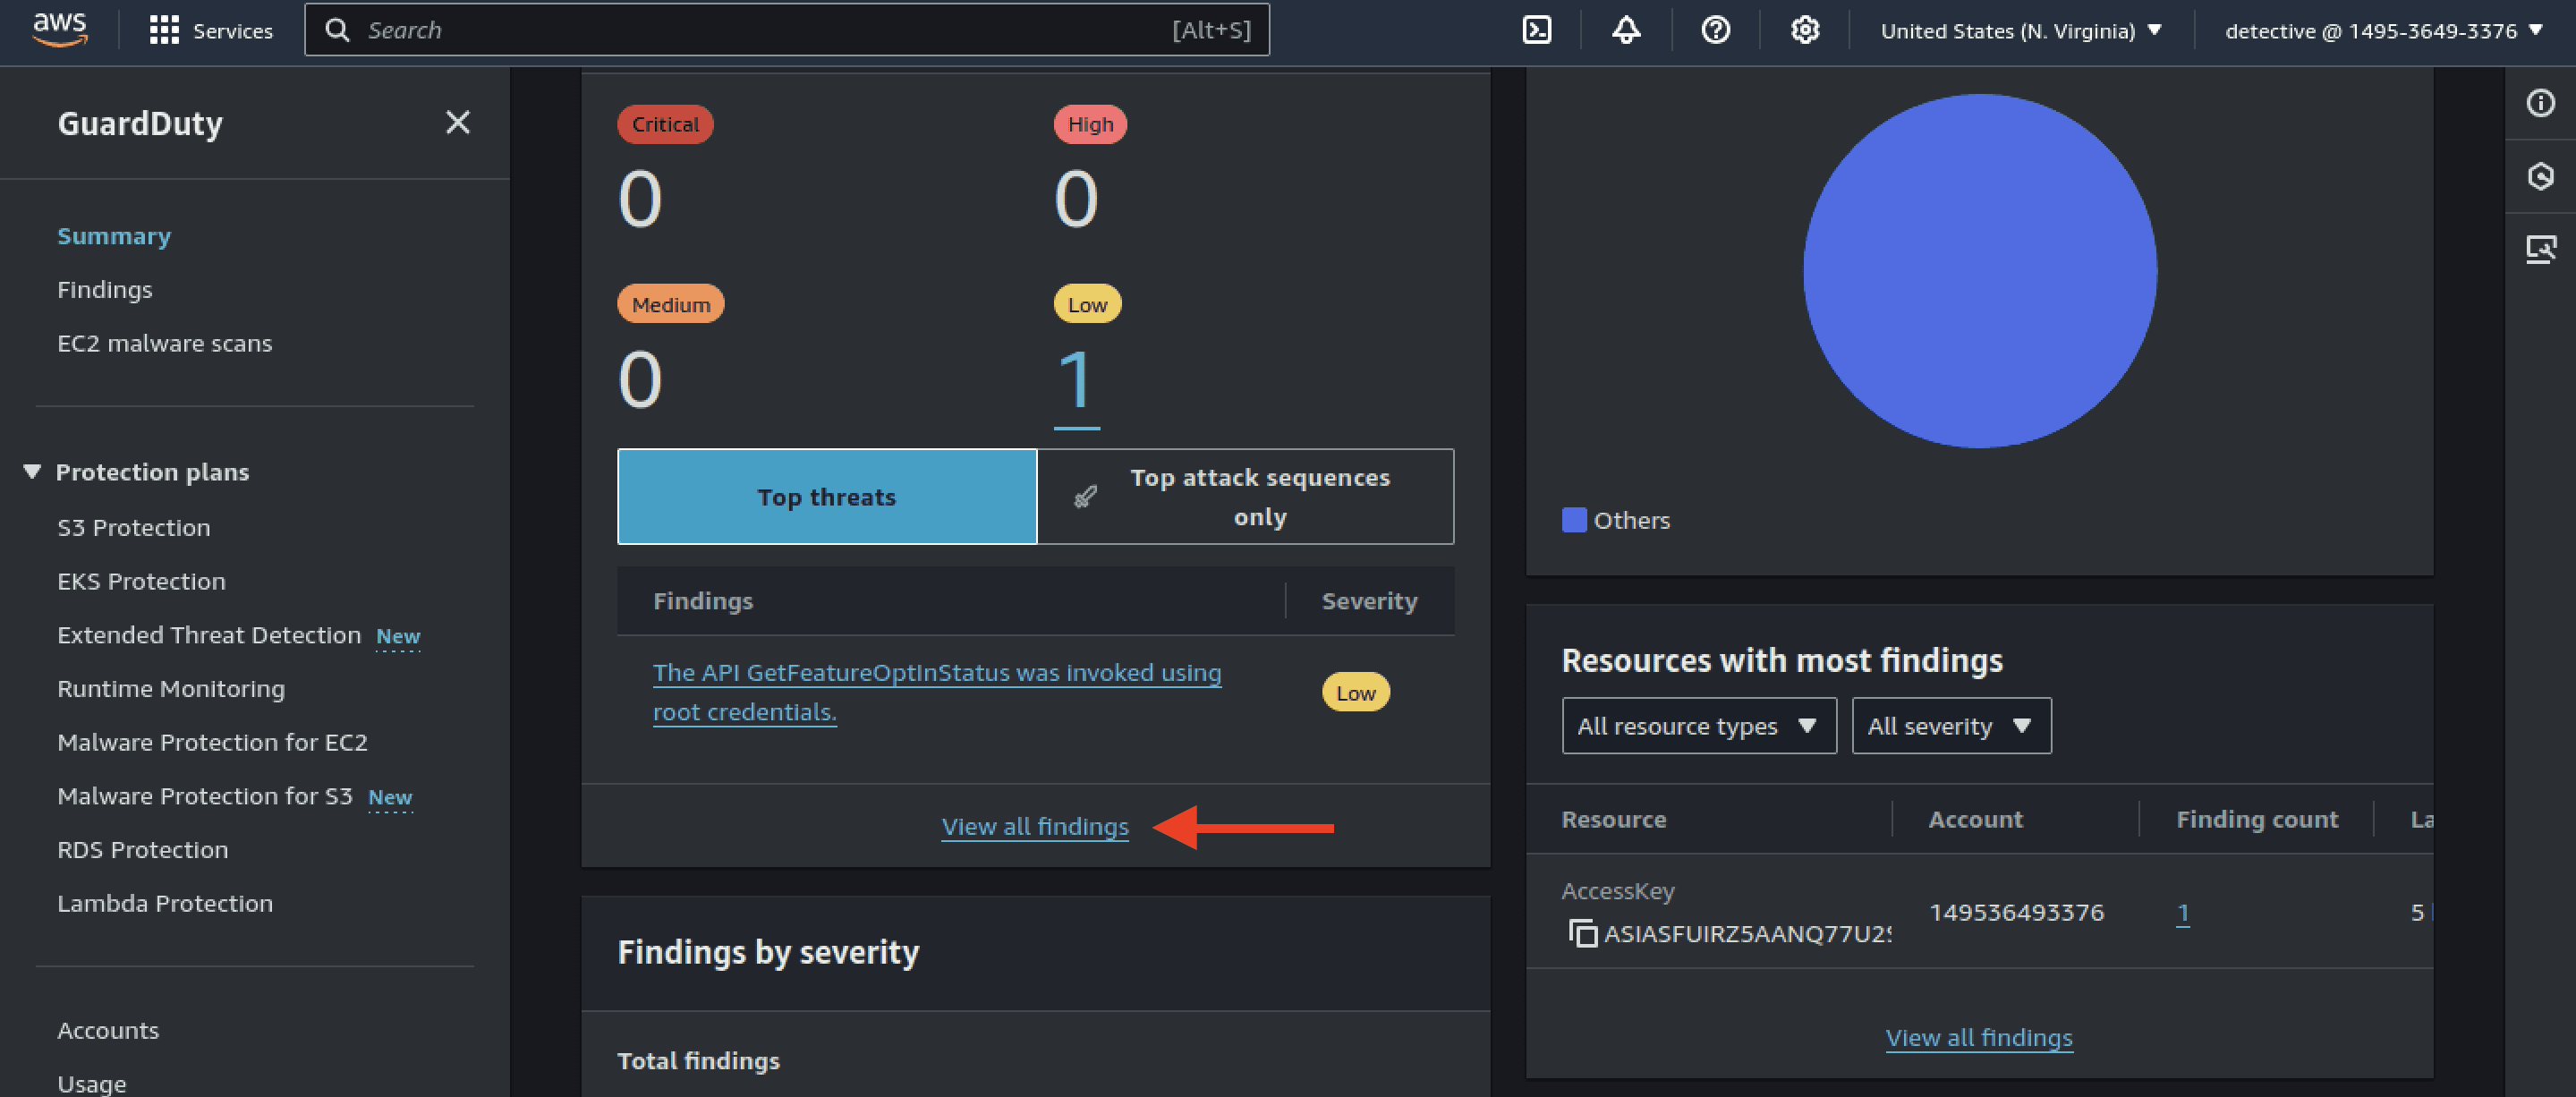Open the All resource types dropdown
Viewport: 2576px width, 1097px height.
1699,726
